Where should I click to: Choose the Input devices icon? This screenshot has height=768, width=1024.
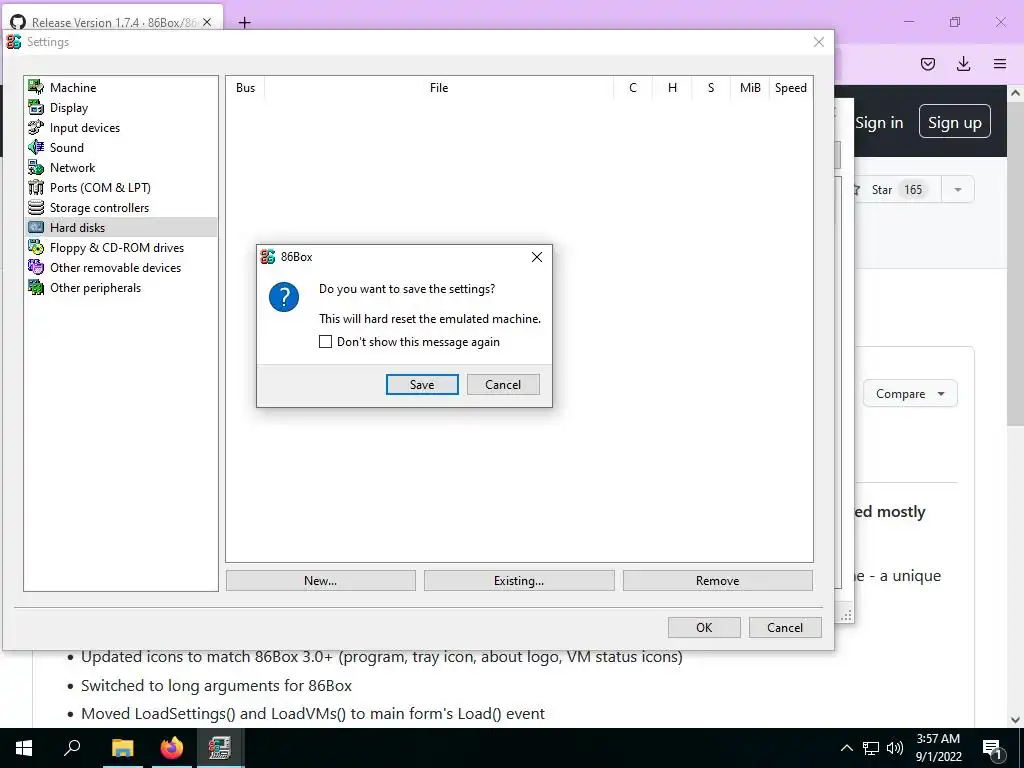point(36,127)
